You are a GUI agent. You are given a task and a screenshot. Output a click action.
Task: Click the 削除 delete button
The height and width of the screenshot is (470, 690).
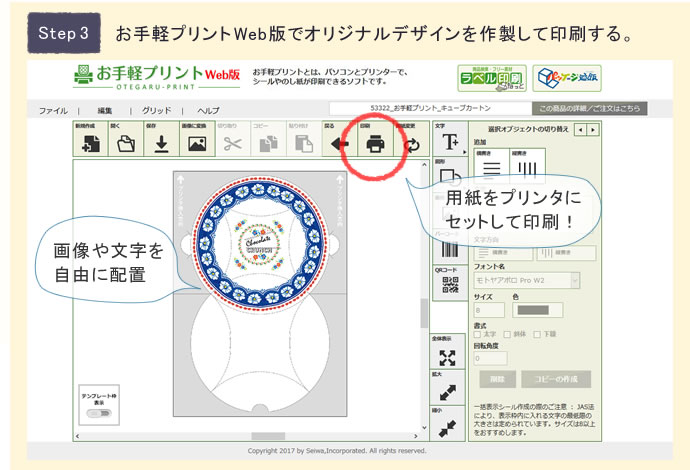pos(497,379)
